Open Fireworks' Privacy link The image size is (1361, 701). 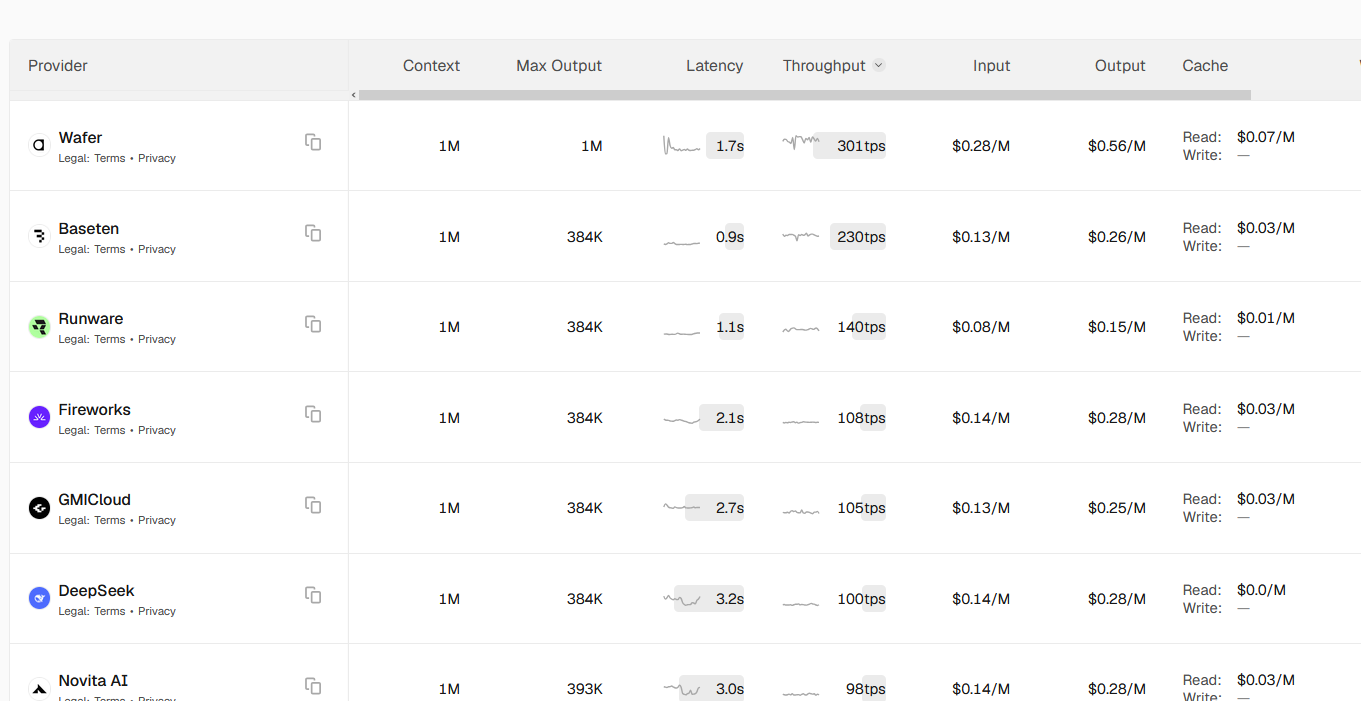pos(157,430)
